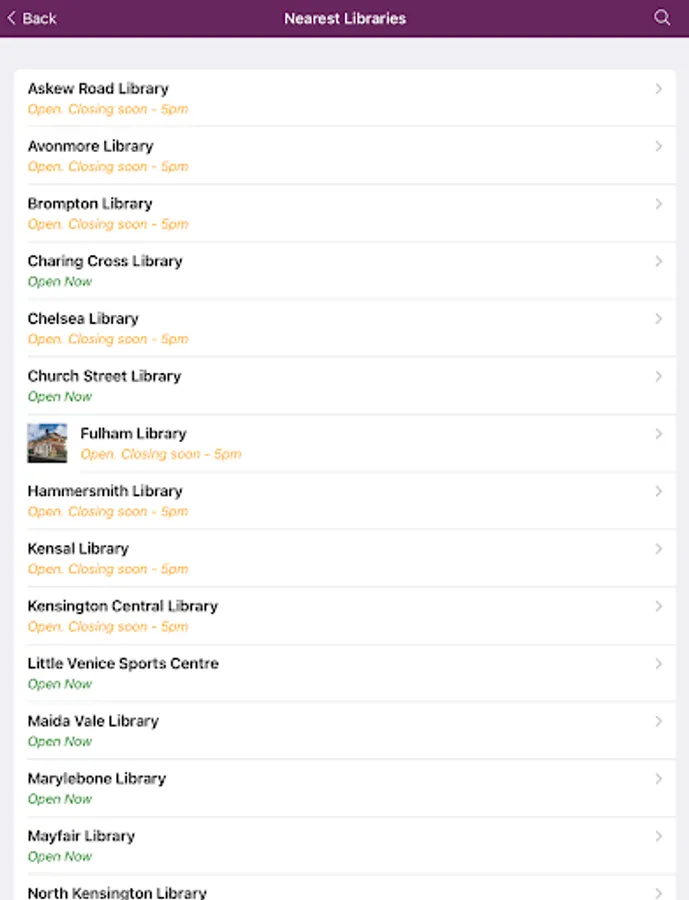Click Mayfair Library disclosure arrow
The image size is (689, 900).
tap(658, 836)
